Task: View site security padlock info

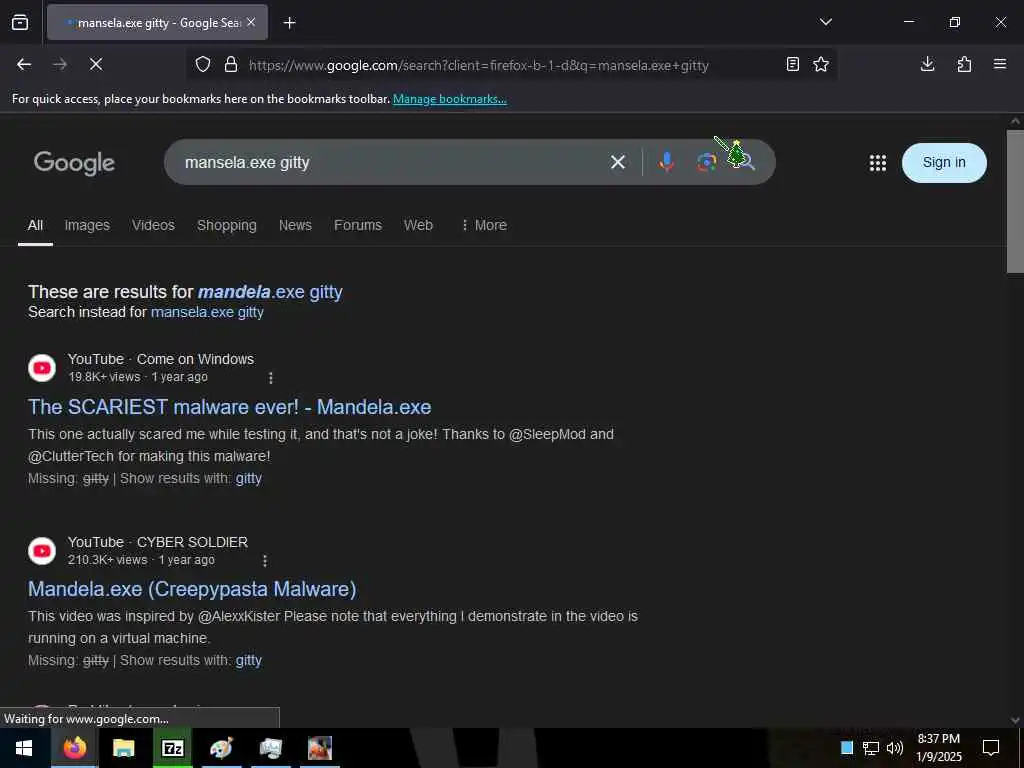Action: pos(231,65)
